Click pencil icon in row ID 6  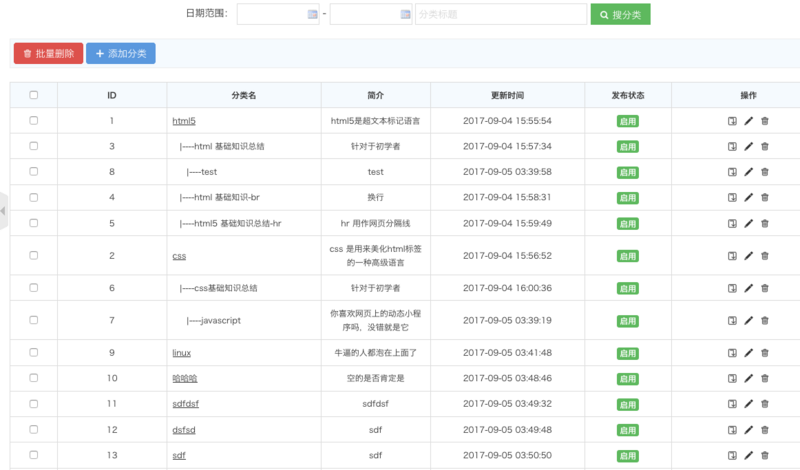pyautogui.click(x=748, y=288)
